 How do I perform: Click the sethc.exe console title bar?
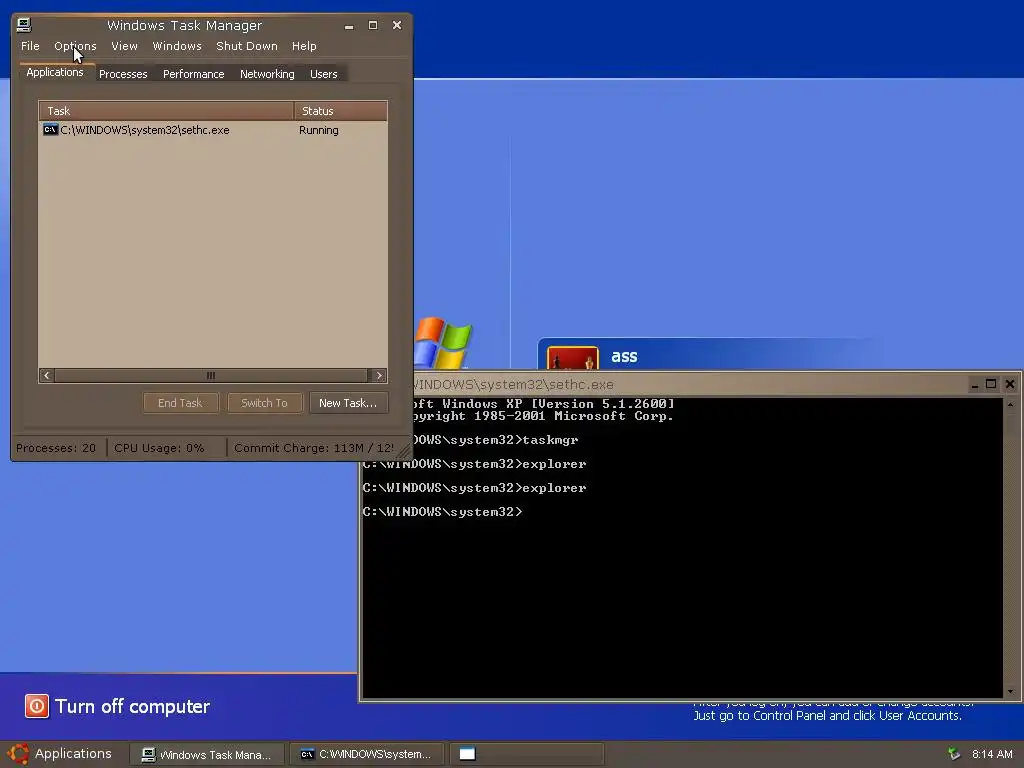[x=689, y=385]
